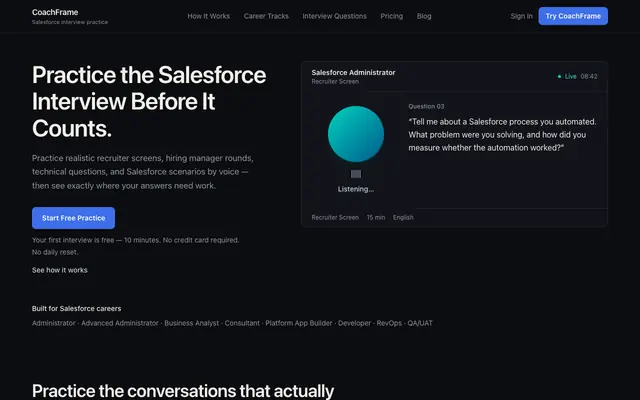View the Pricing page
This screenshot has width=640, height=400.
(x=391, y=16)
